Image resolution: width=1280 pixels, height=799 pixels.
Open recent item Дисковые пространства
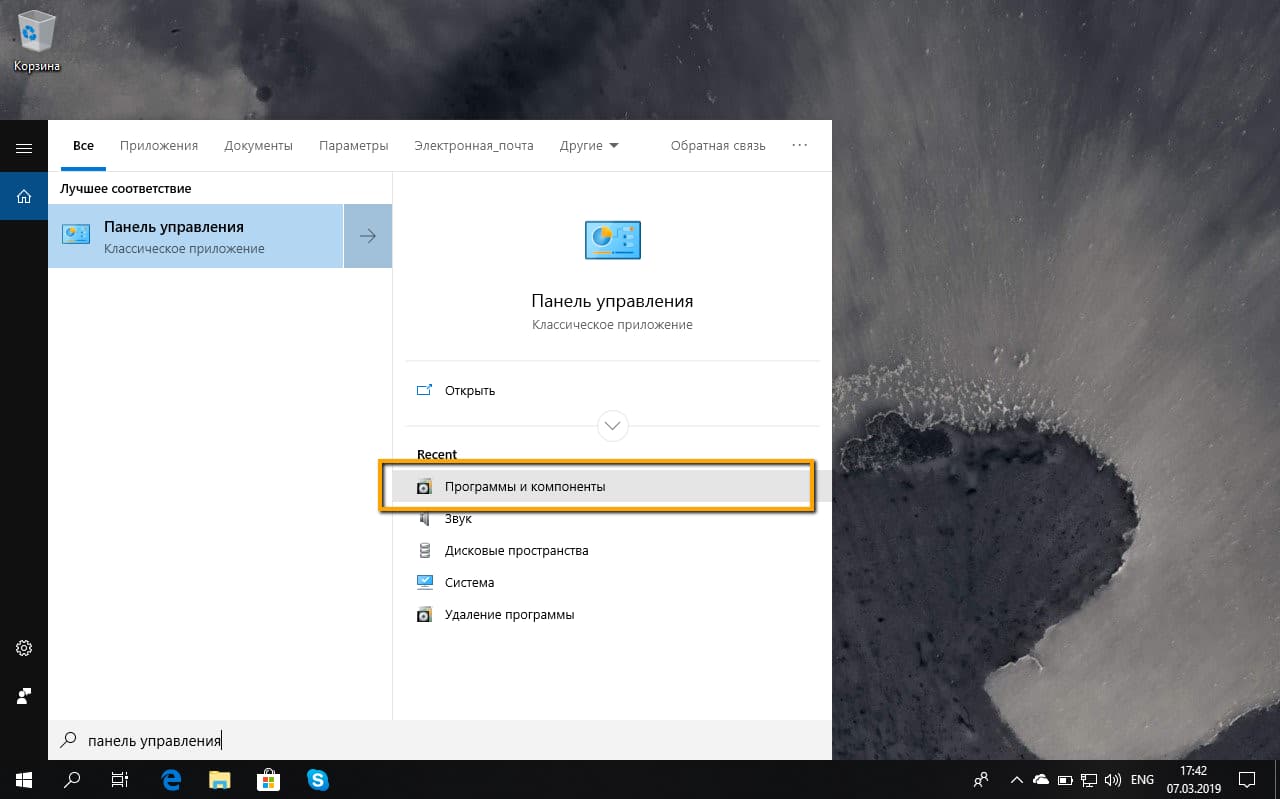click(612, 551)
